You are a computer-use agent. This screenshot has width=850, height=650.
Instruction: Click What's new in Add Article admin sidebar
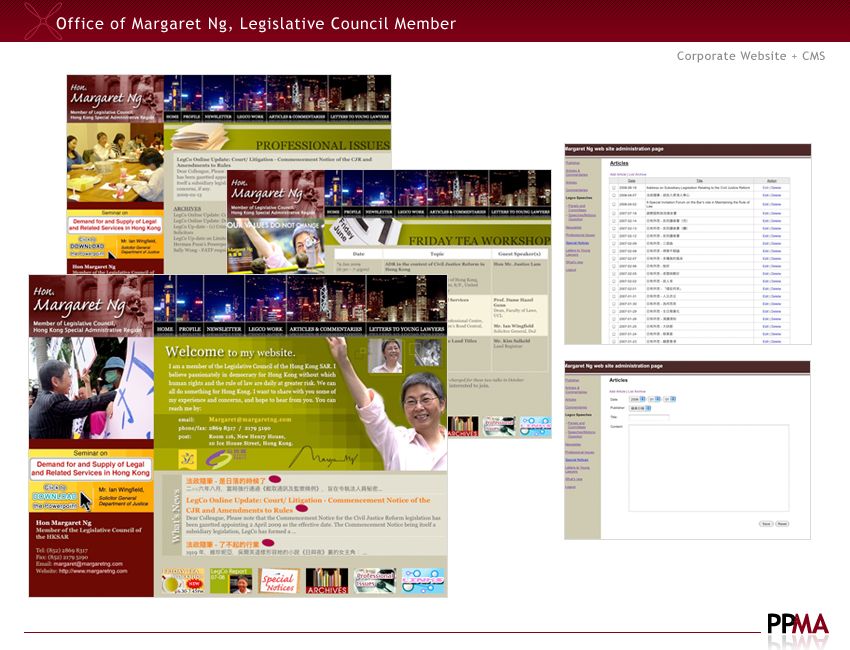click(574, 479)
